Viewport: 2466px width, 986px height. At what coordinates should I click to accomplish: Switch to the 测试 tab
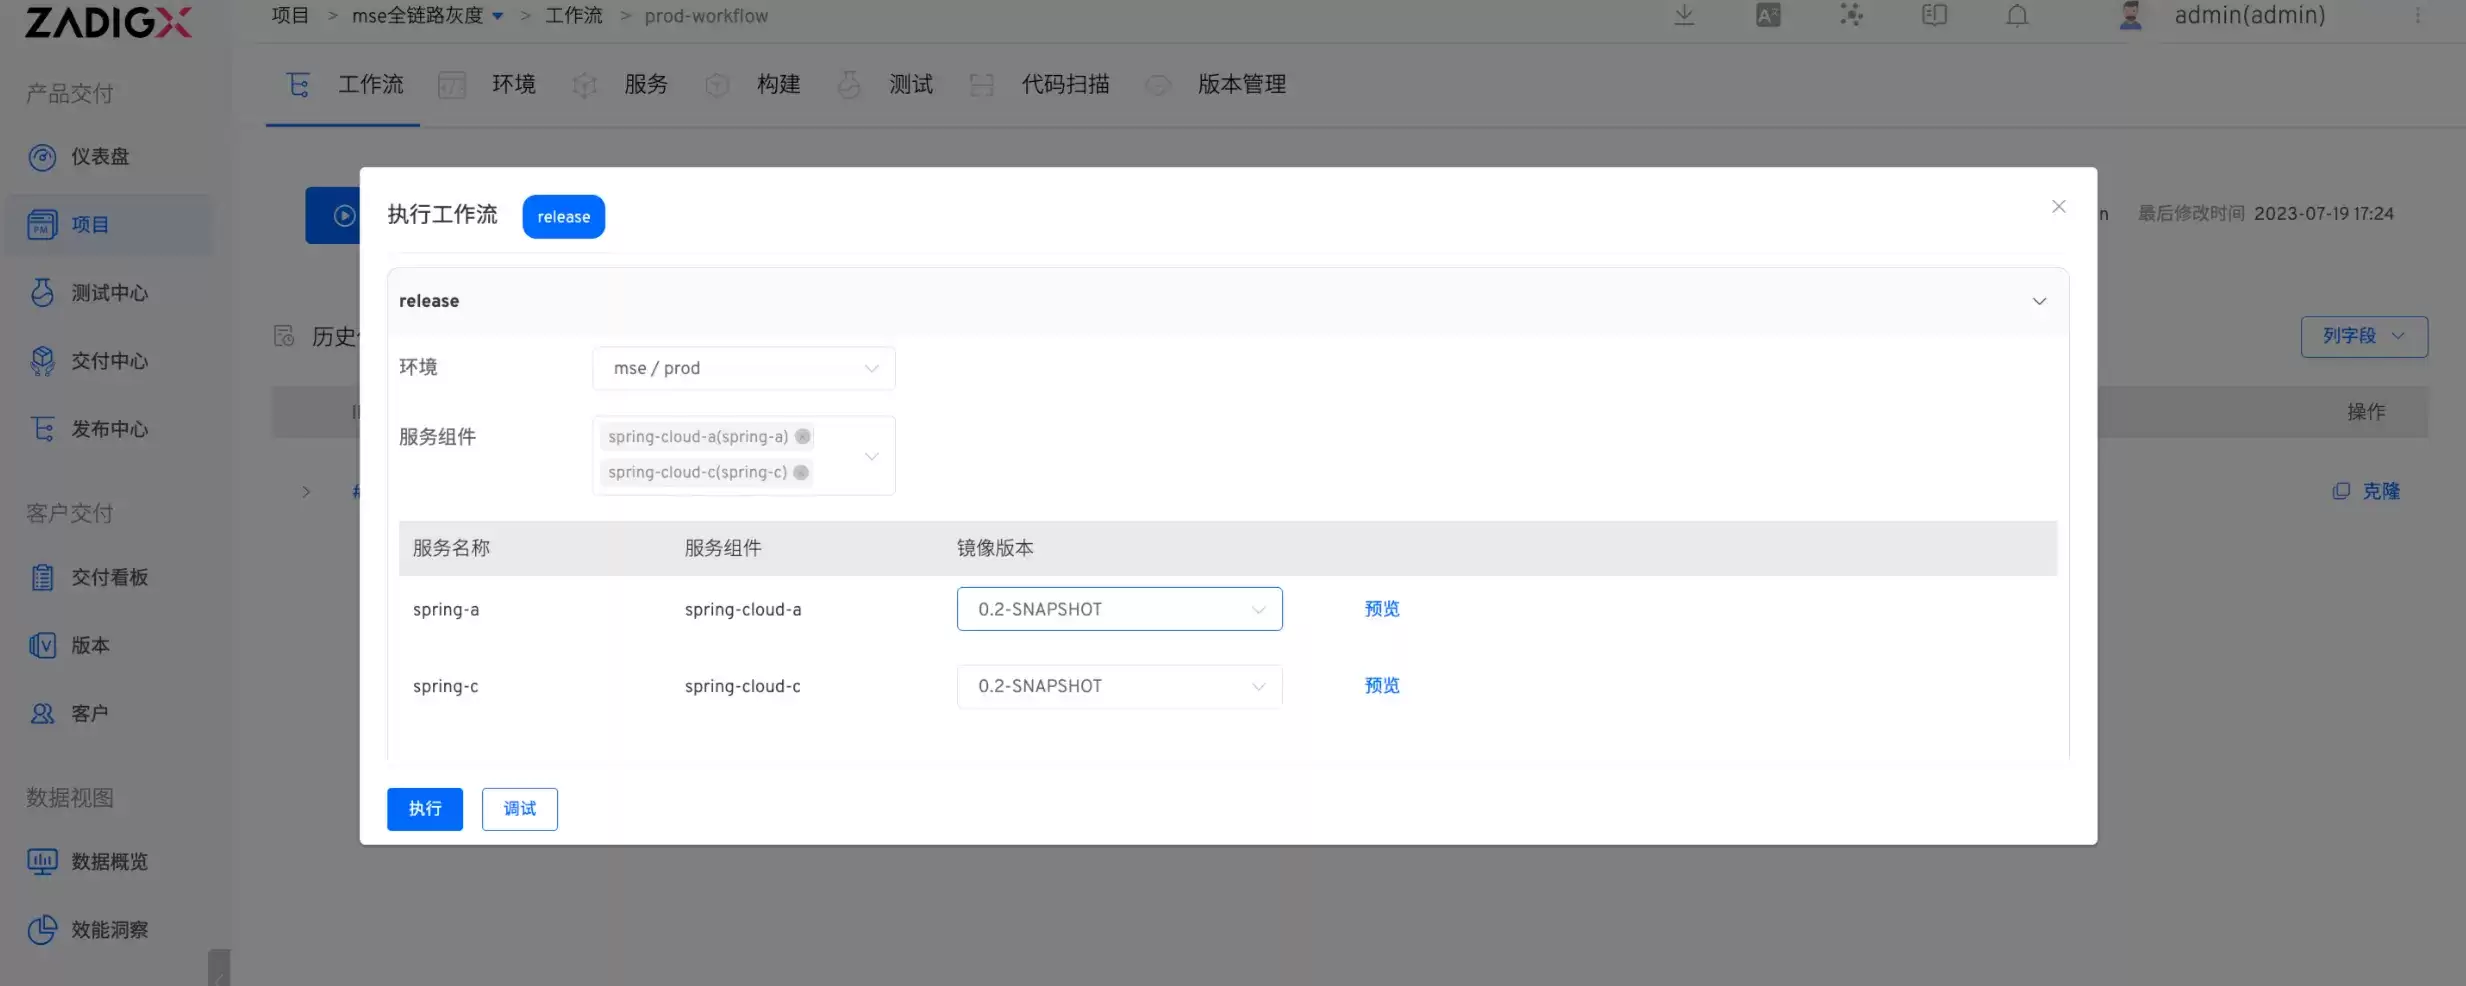[886, 84]
